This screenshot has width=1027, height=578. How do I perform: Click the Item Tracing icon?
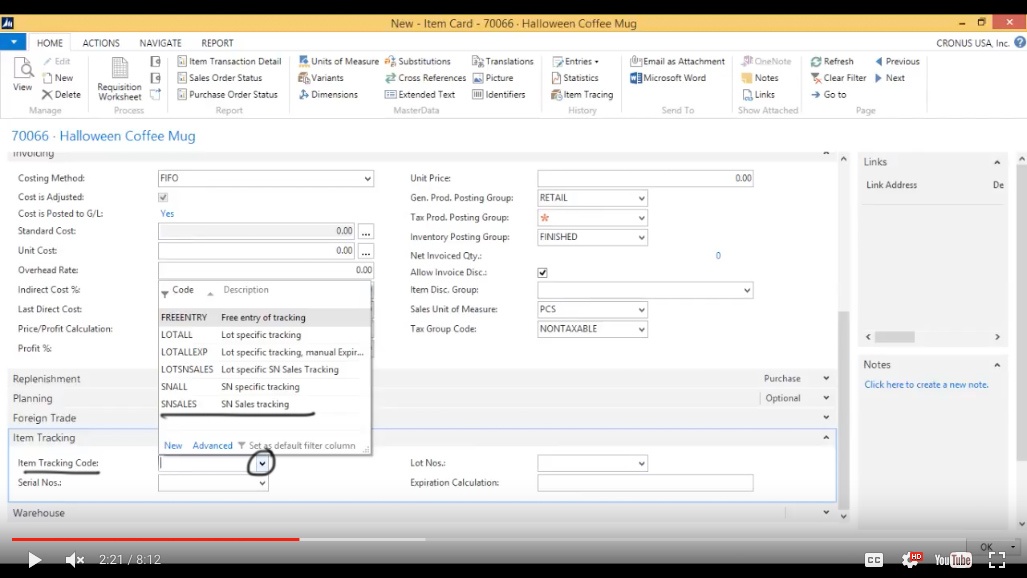coord(557,95)
